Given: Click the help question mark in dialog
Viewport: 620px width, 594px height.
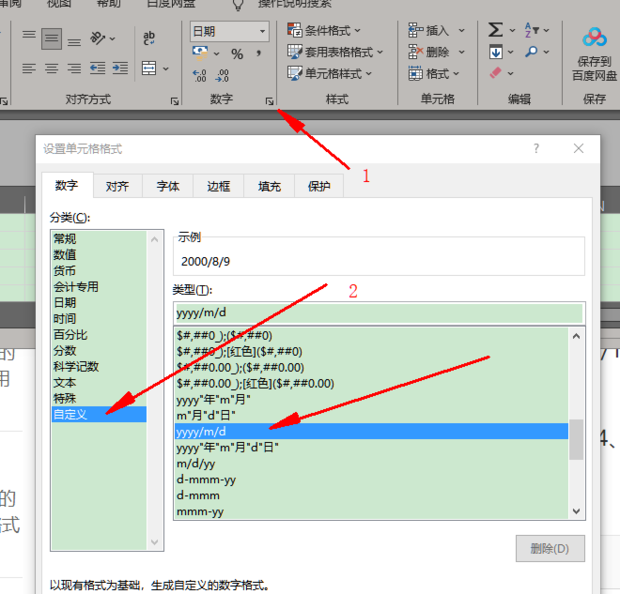Looking at the screenshot, I should coord(536,148).
